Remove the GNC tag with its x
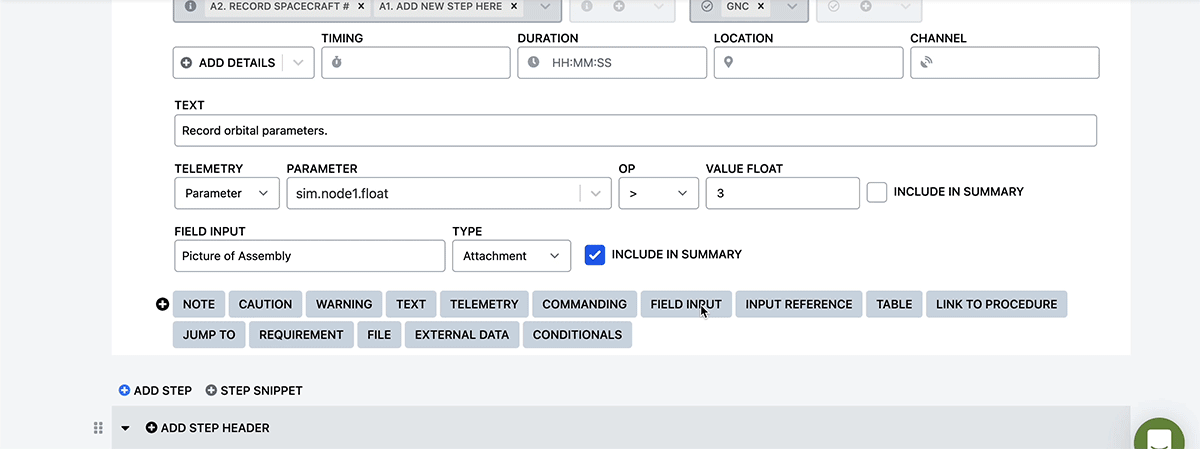This screenshot has height=449, width=1200. 760,6
